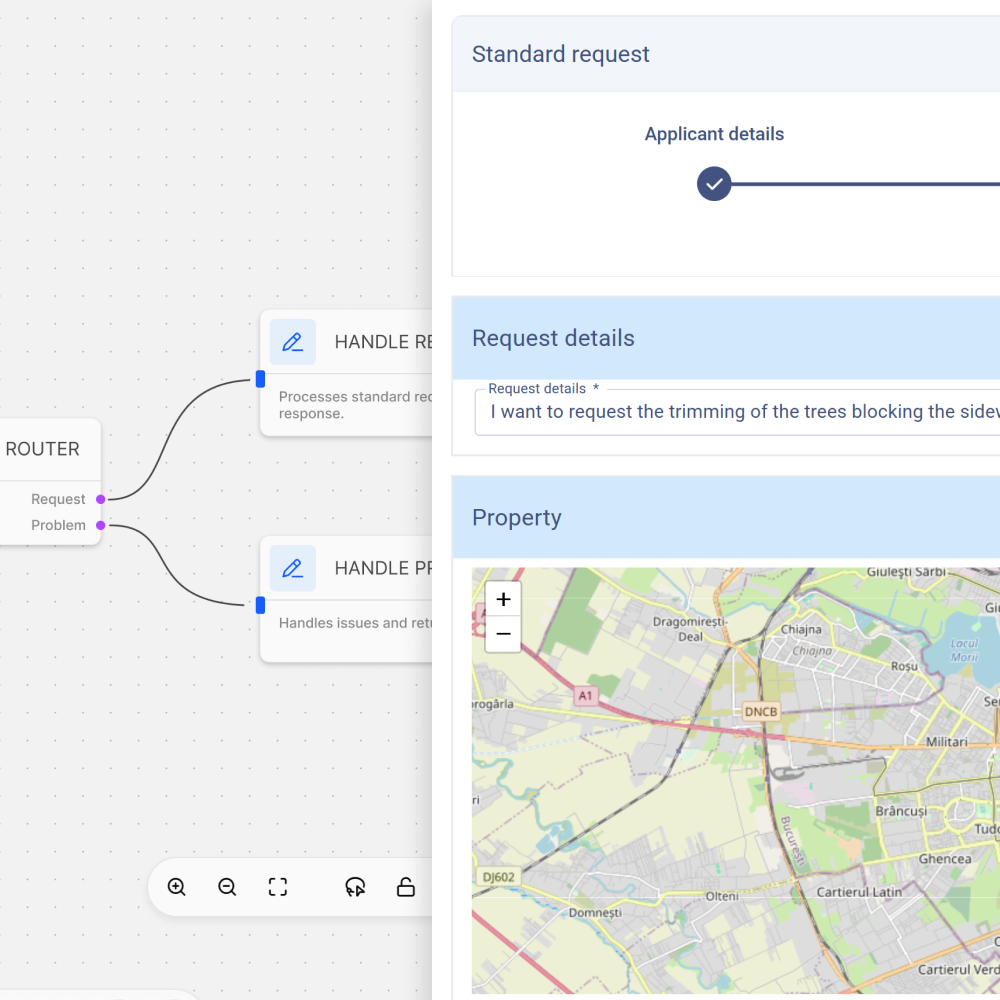
Task: Click the fit view frame icon
Action: point(278,887)
